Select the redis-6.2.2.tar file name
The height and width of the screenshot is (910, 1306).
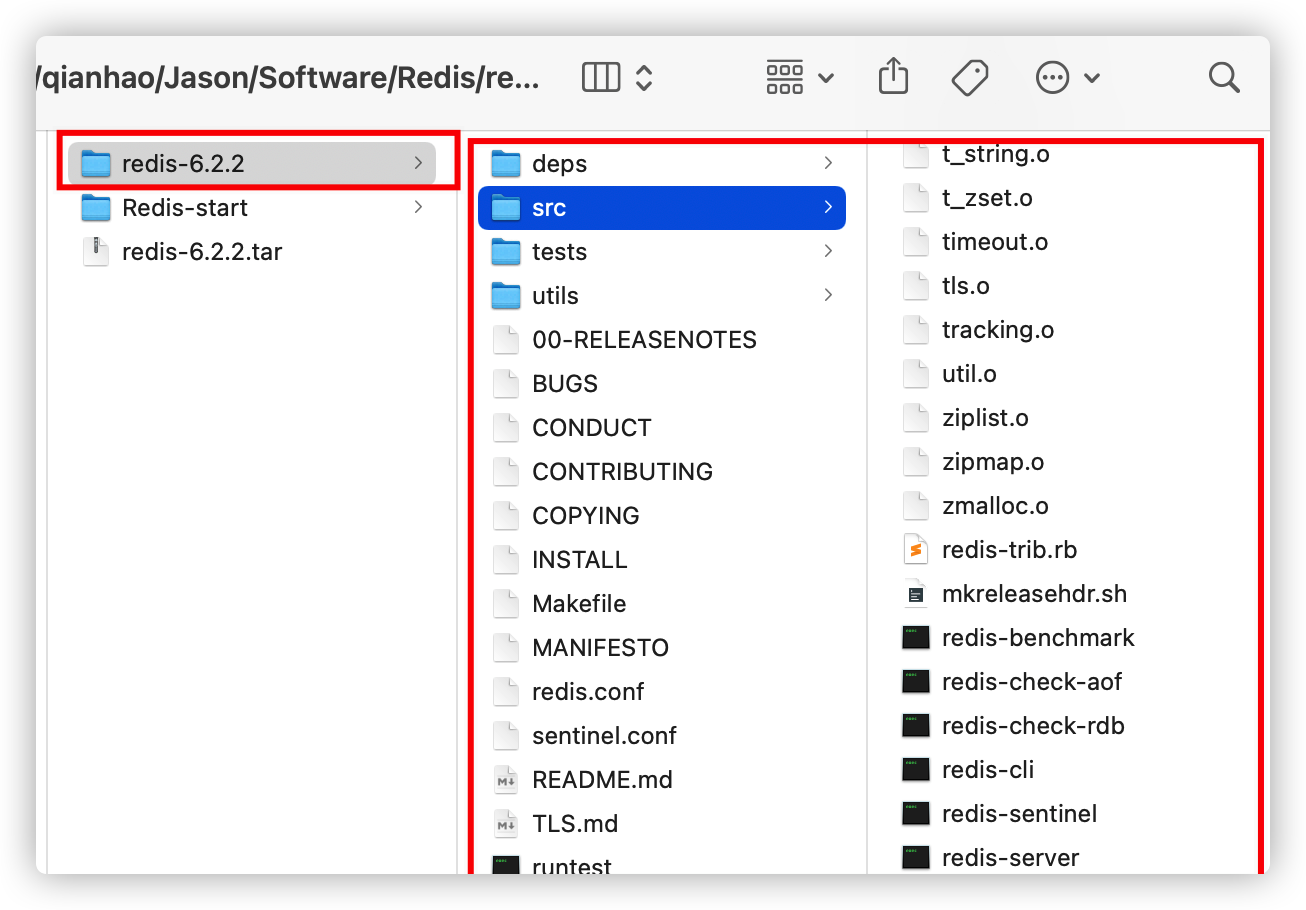(x=202, y=252)
